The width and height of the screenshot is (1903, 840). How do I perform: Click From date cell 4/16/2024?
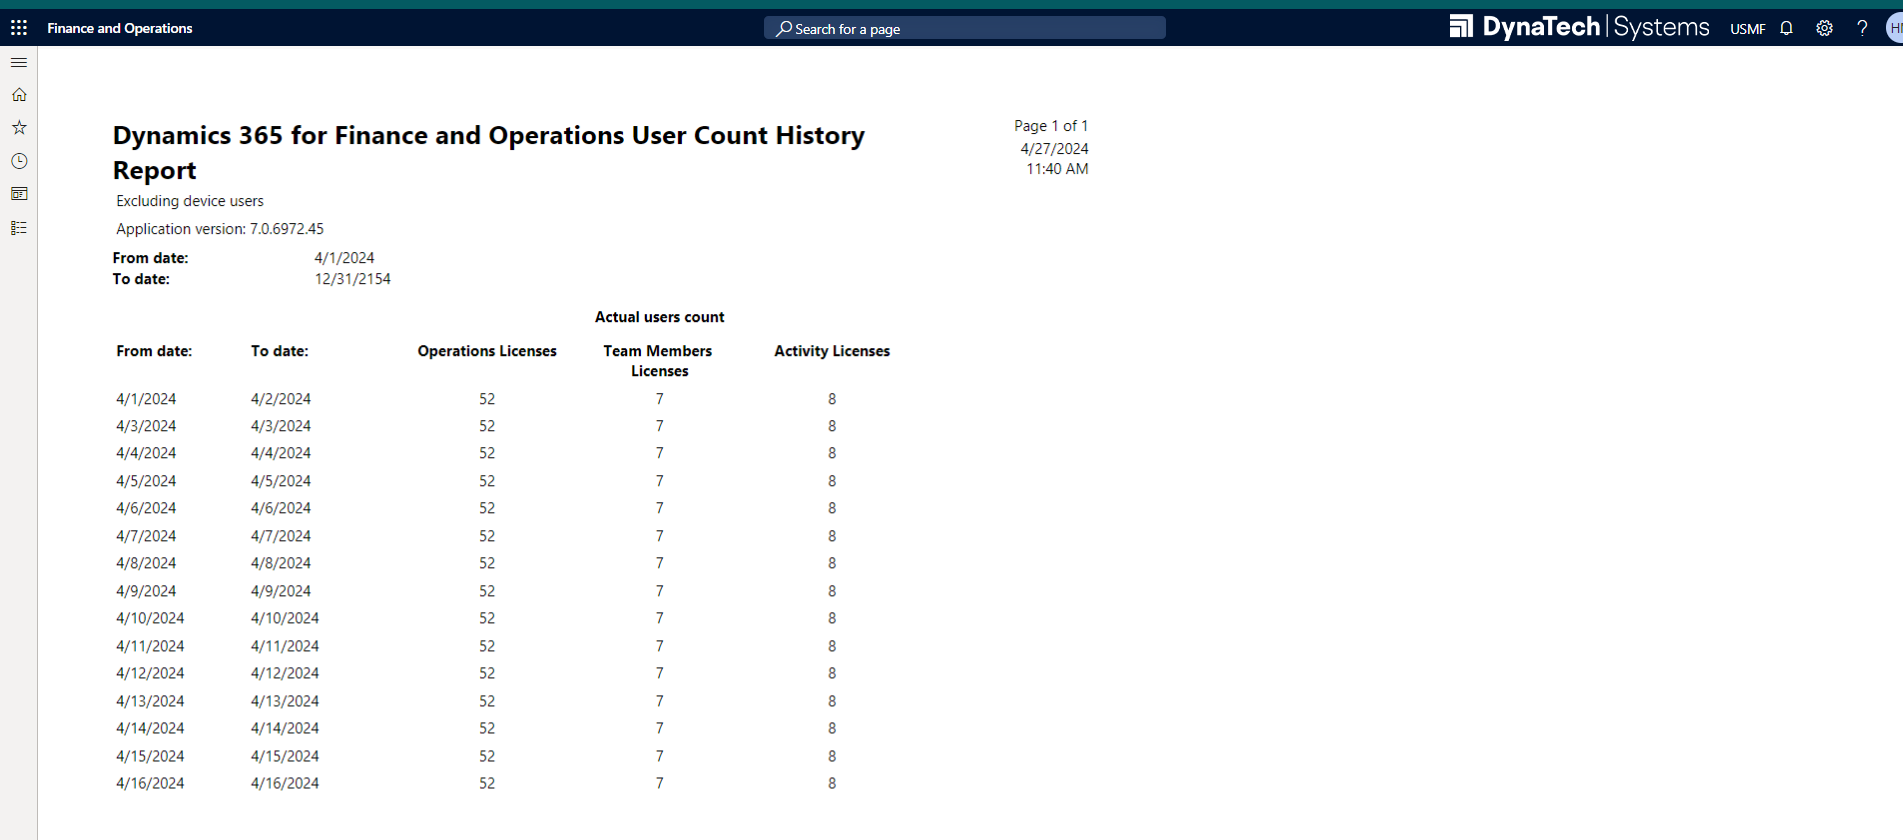(x=150, y=783)
